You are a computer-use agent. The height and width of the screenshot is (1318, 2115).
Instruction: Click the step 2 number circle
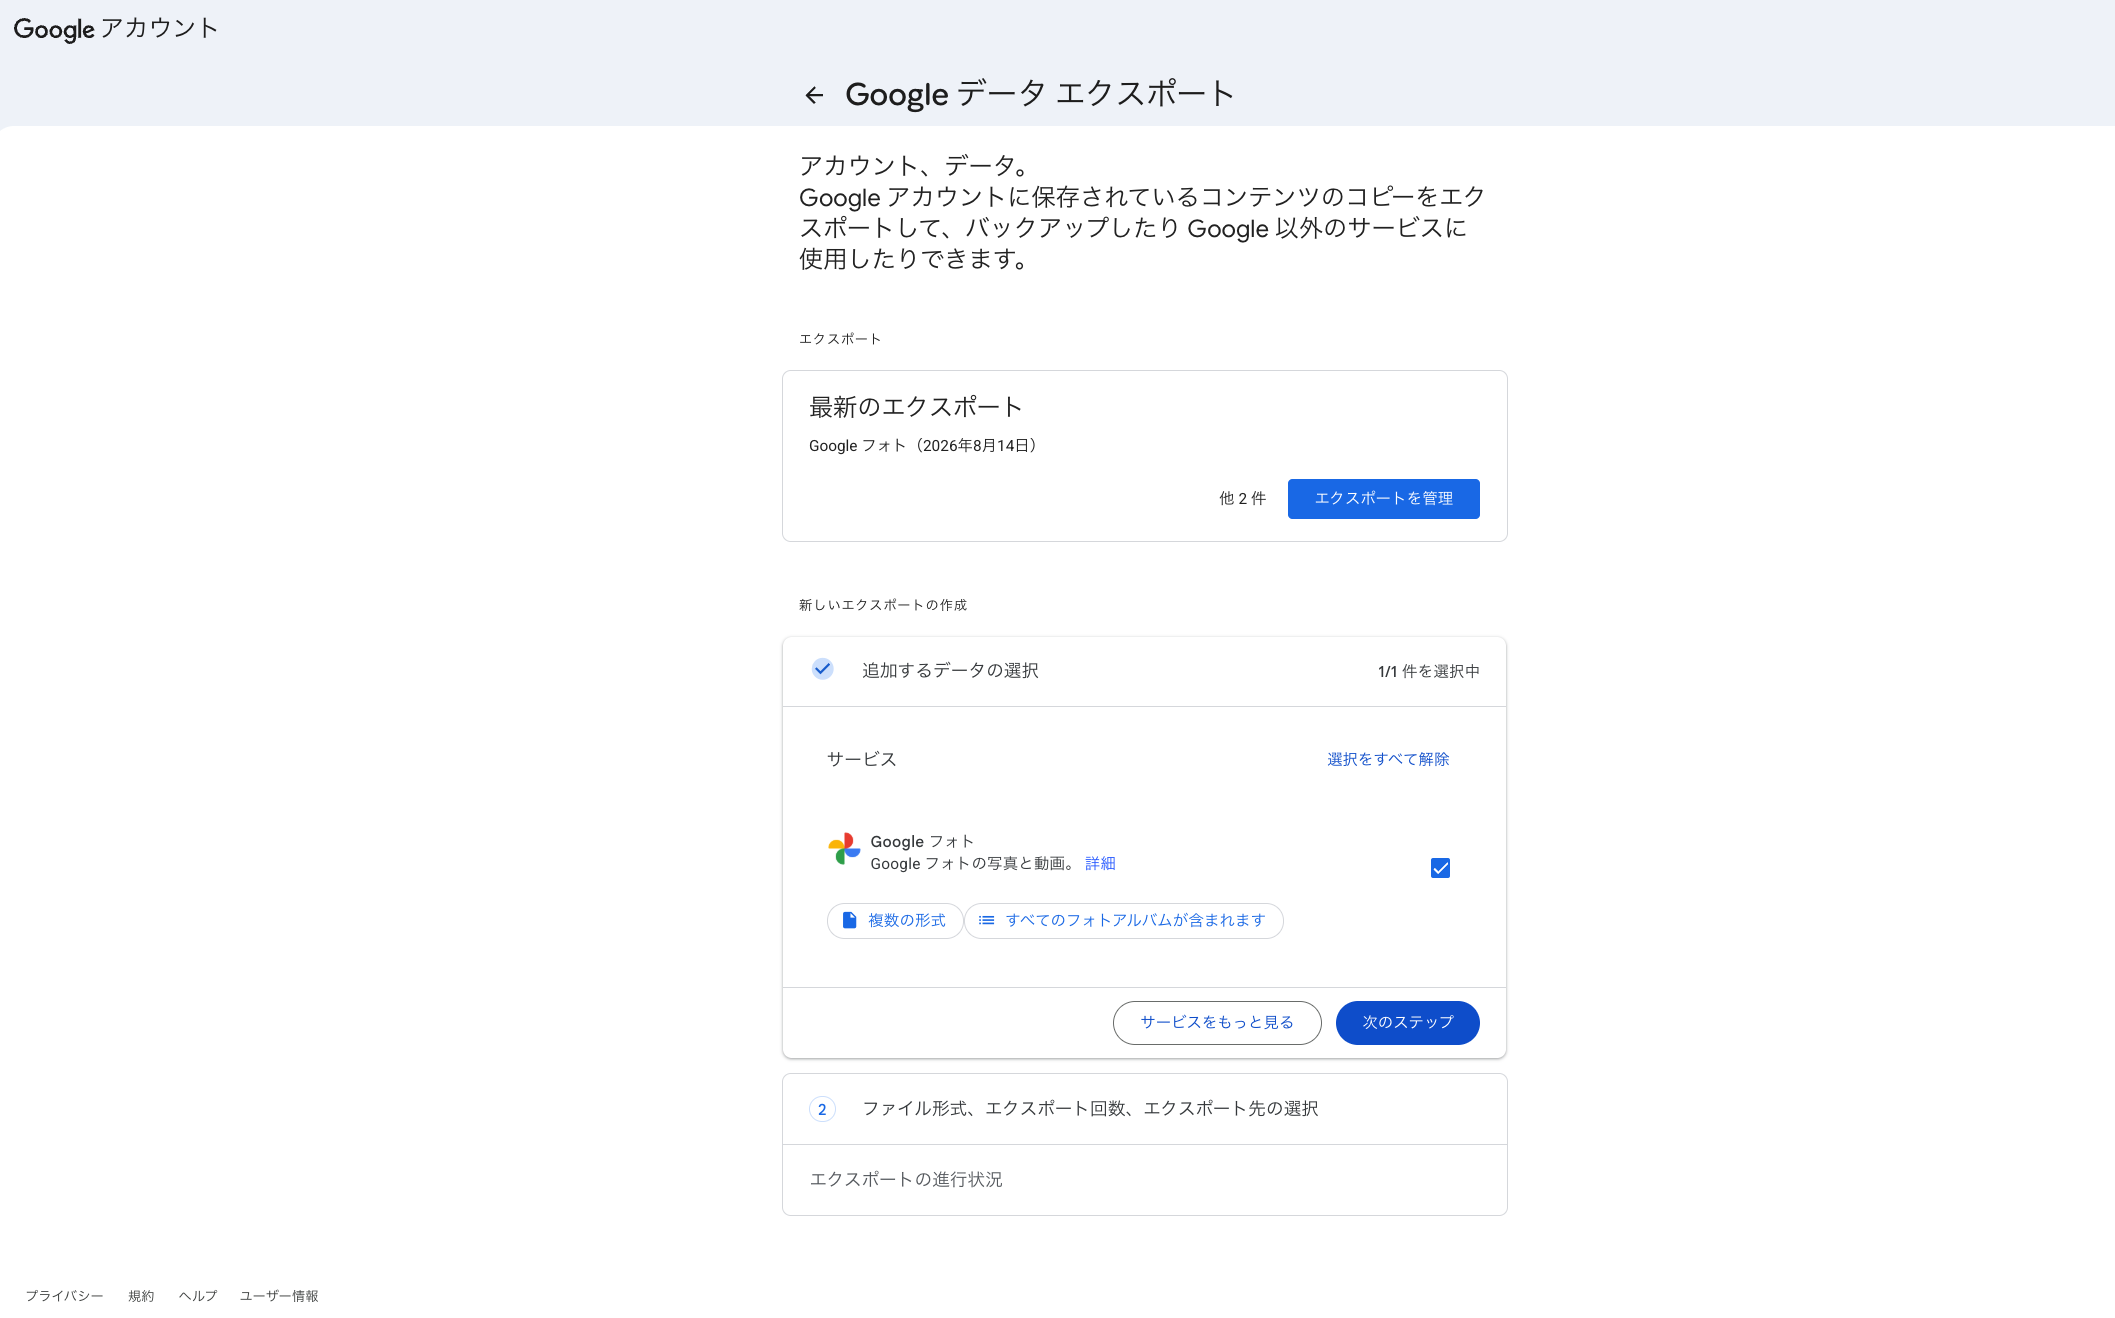822,1109
